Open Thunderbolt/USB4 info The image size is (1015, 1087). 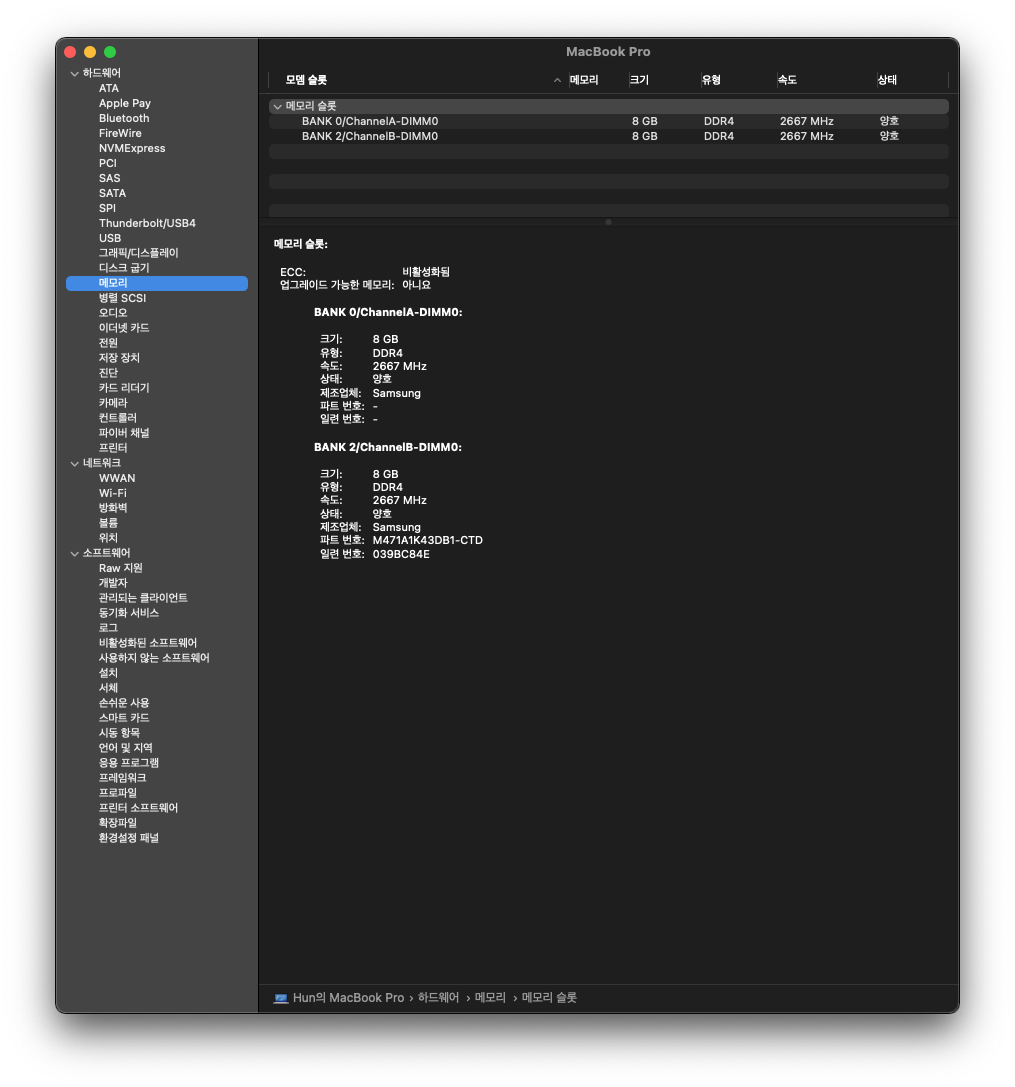click(x=147, y=223)
